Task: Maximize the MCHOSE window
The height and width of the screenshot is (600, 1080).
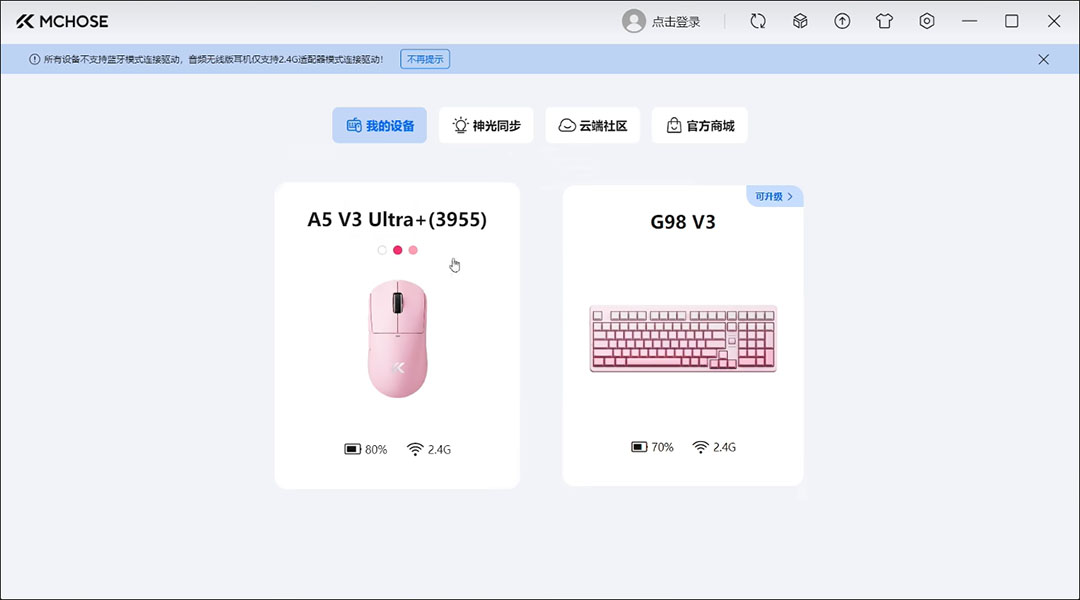Action: (x=1012, y=21)
